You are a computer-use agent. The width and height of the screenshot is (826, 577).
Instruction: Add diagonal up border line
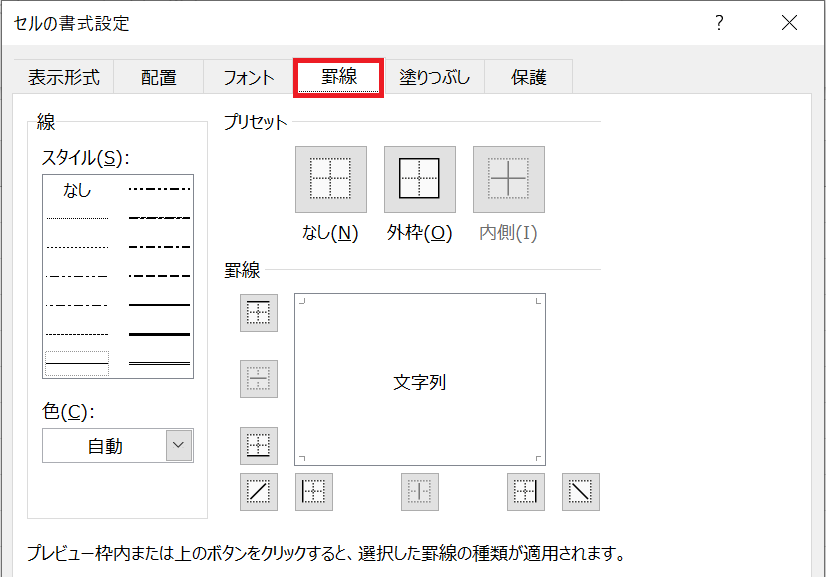259,491
